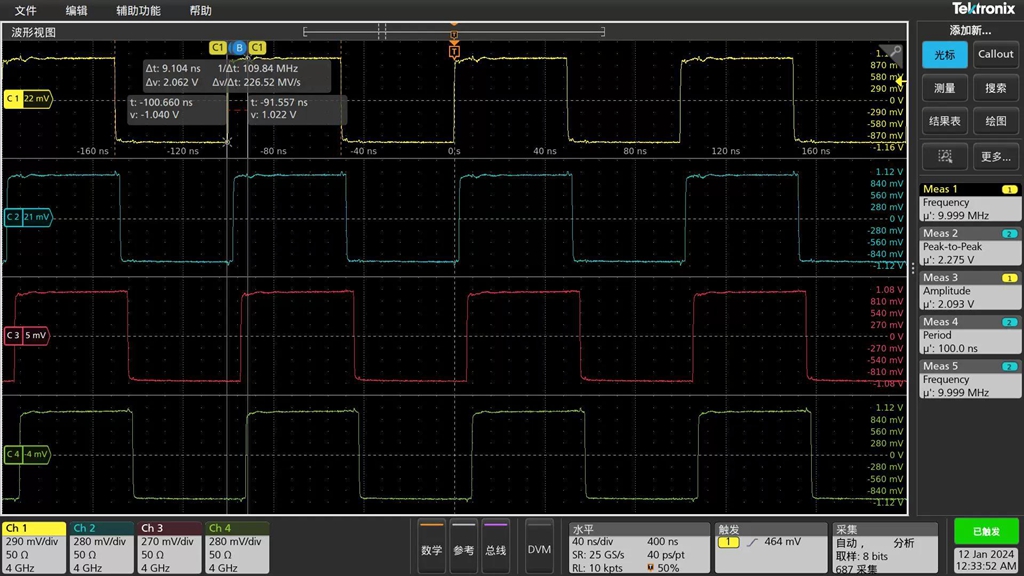Click the zoom box magnifier icon
Image resolution: width=1024 pixels, height=576 pixels.
tap(944, 156)
